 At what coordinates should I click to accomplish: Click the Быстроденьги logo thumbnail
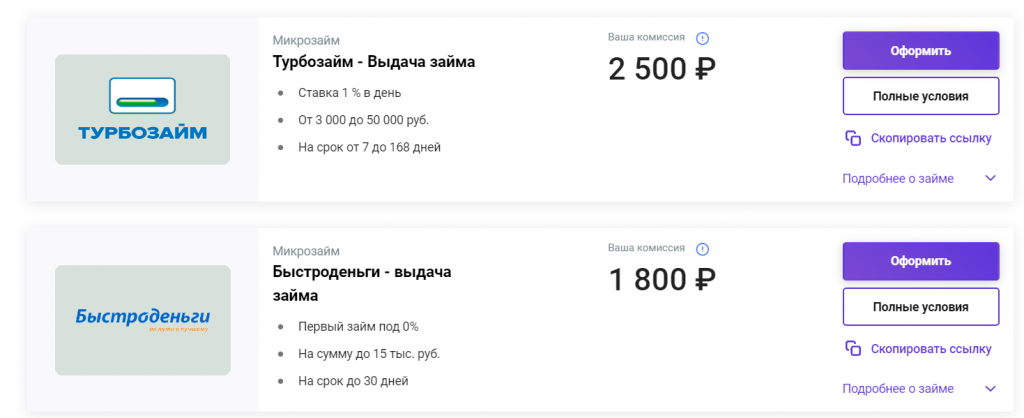[x=142, y=320]
